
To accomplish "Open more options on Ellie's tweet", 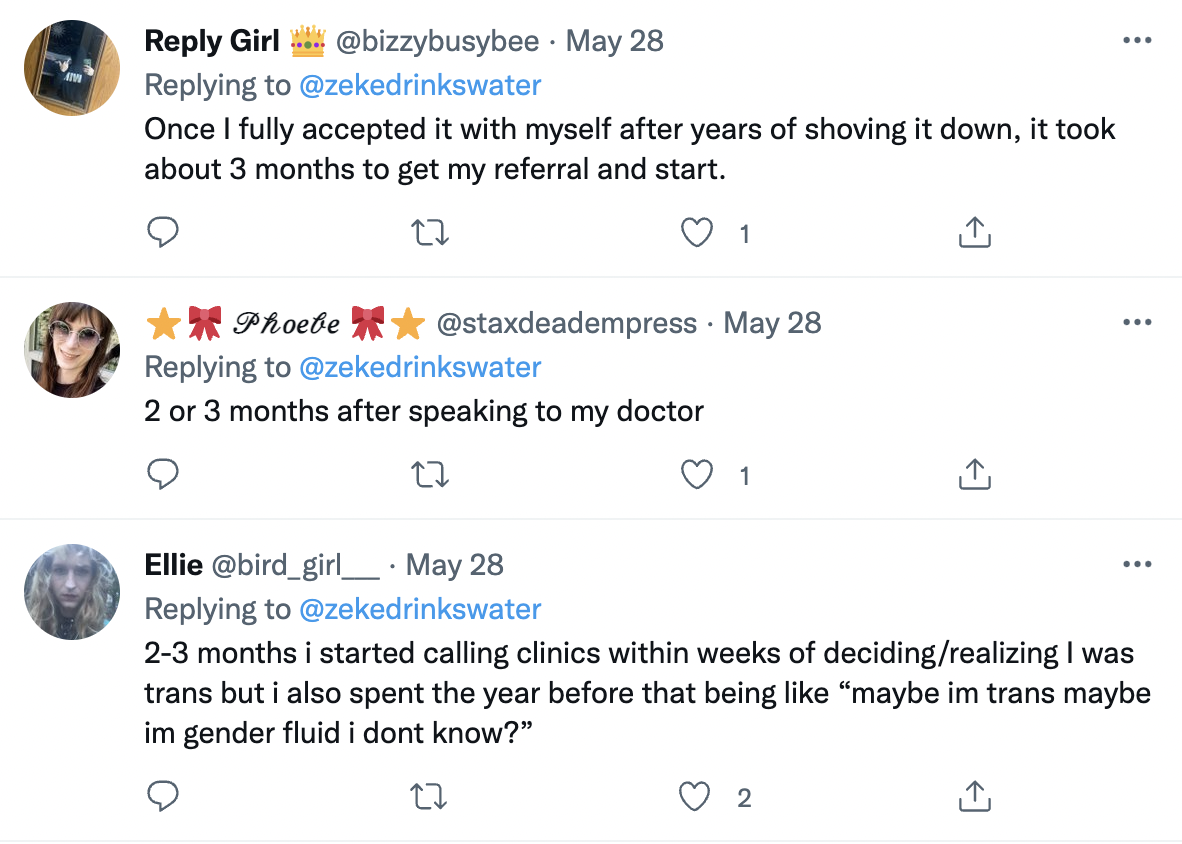I will click(x=1137, y=565).
